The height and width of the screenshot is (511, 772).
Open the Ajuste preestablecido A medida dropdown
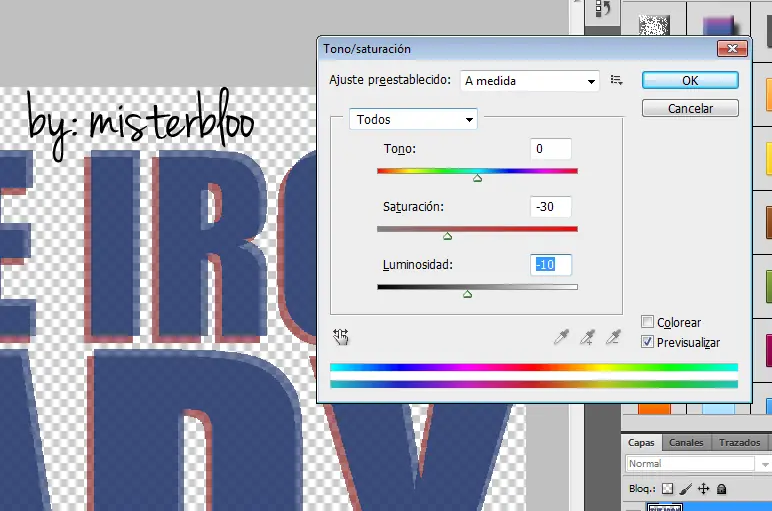click(x=530, y=81)
